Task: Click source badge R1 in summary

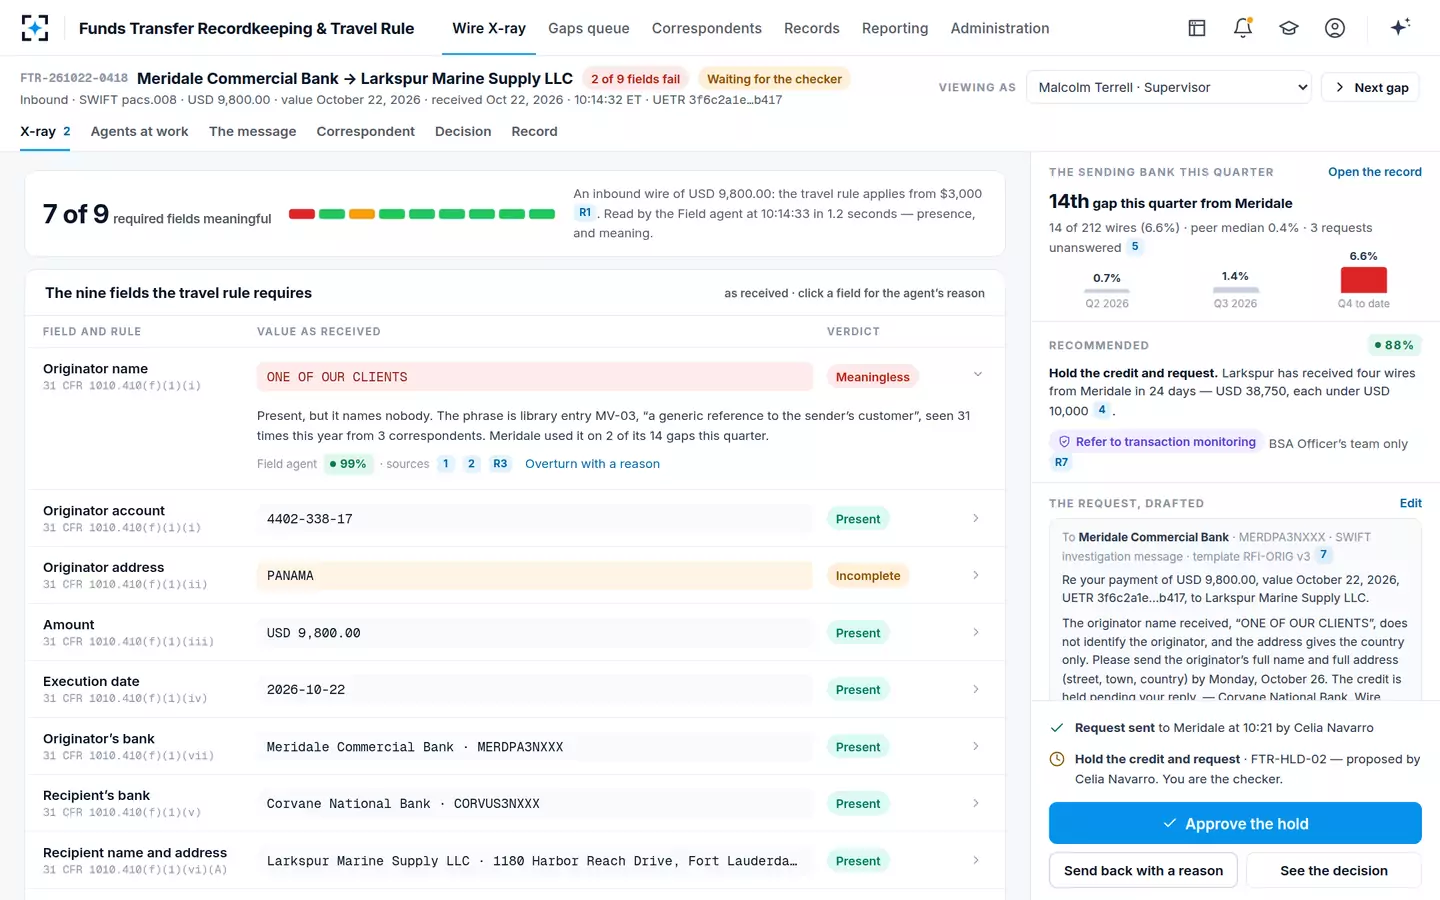Action: pos(585,213)
